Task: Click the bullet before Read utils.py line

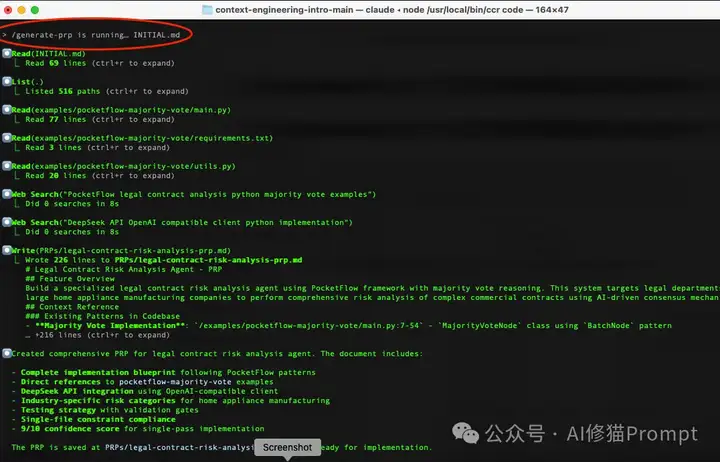Action: point(7,165)
